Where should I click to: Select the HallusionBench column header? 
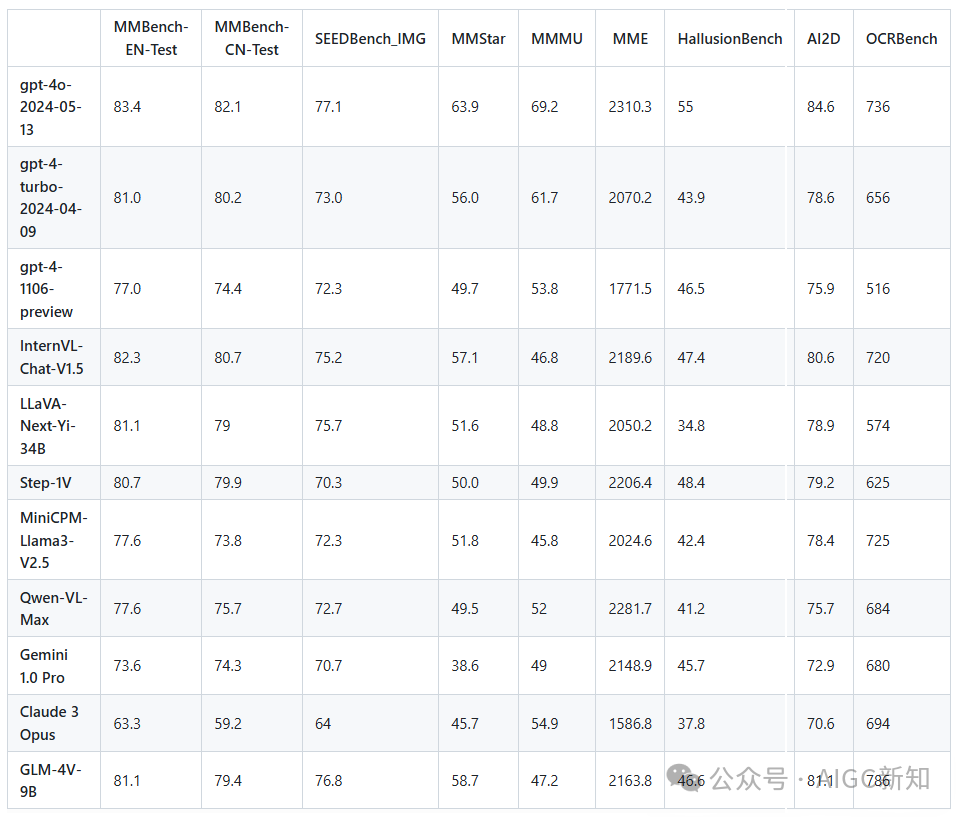point(730,39)
